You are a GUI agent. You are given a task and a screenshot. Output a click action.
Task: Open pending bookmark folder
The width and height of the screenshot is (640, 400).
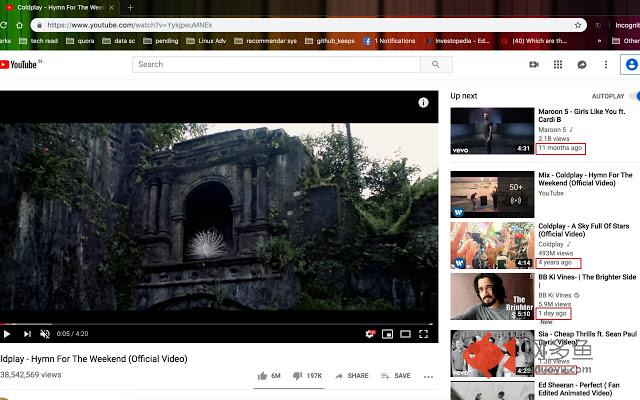point(161,41)
